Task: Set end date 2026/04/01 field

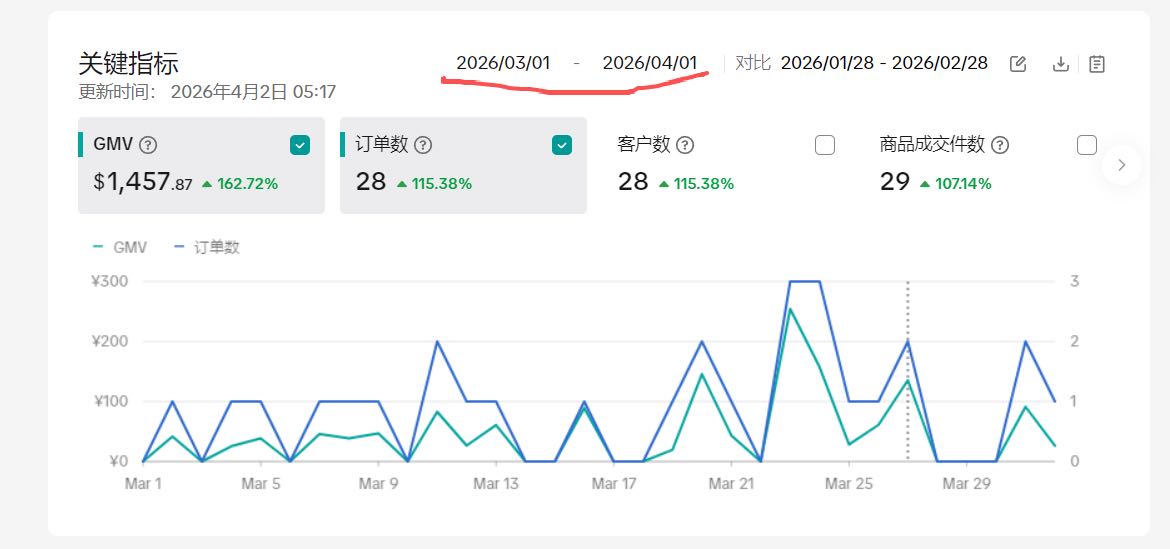Action: point(649,63)
